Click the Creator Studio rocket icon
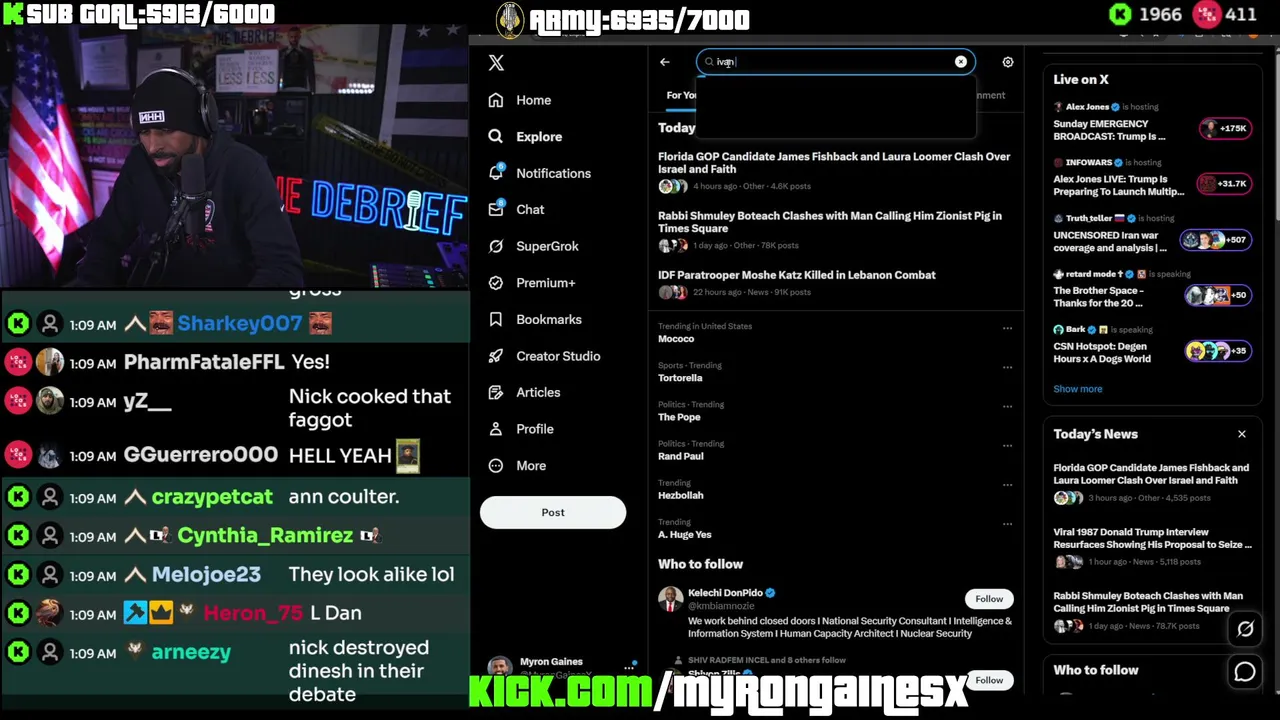 click(x=496, y=356)
